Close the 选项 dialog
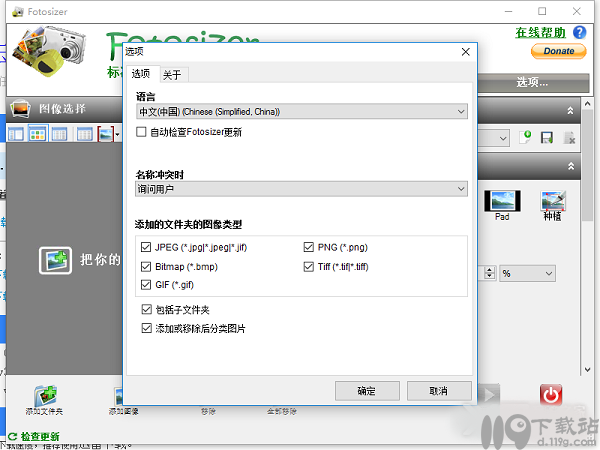Viewport: 600px width, 450px height. [466, 52]
